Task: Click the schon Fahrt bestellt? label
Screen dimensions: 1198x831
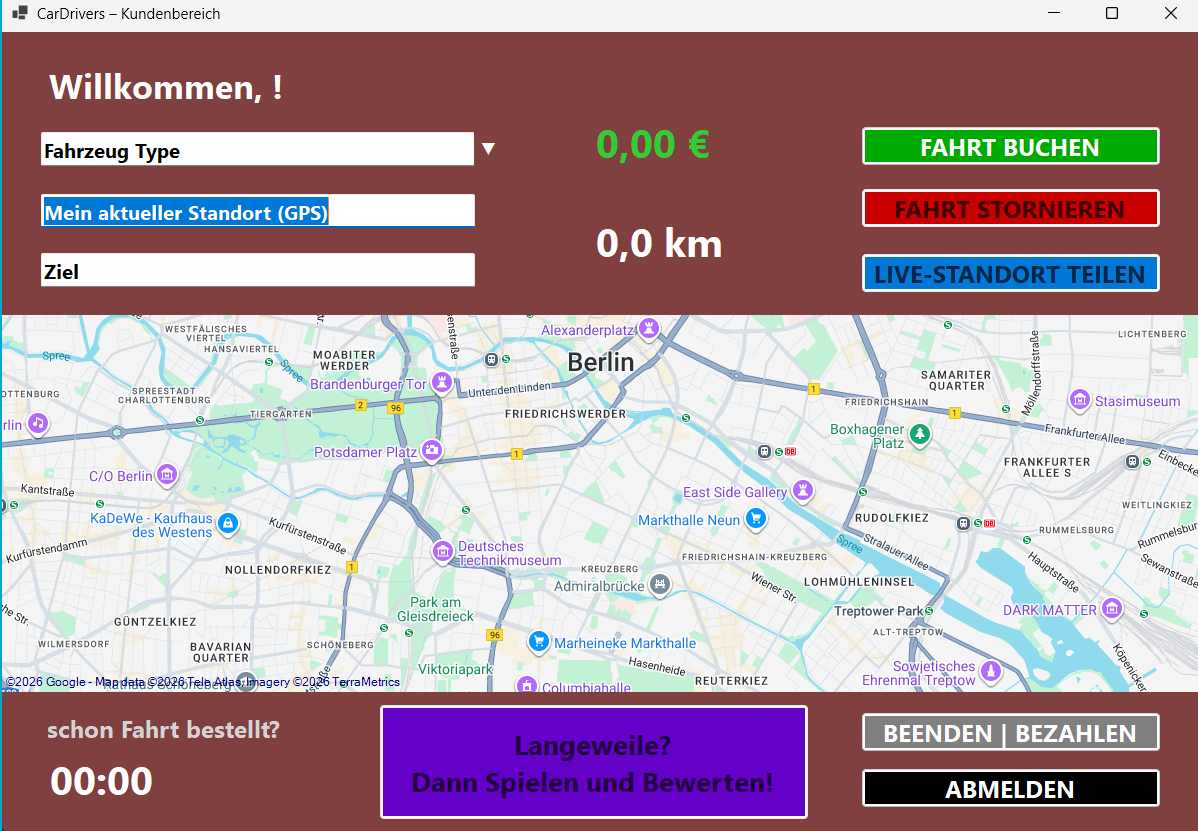Action: point(164,729)
